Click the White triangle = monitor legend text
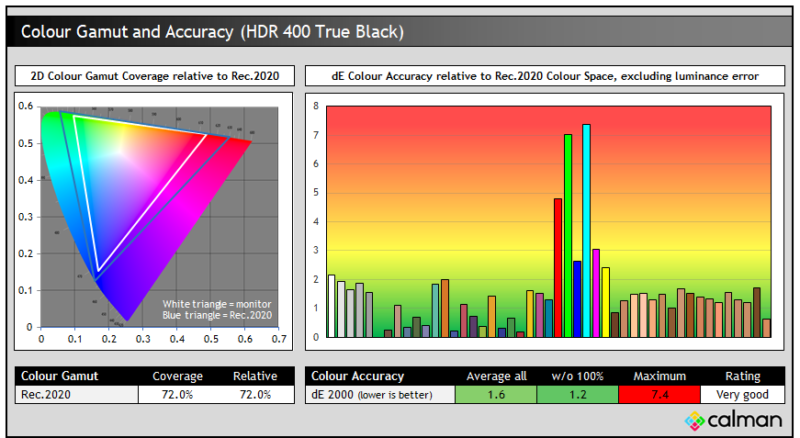The width and height of the screenshot is (800, 438). click(216, 303)
